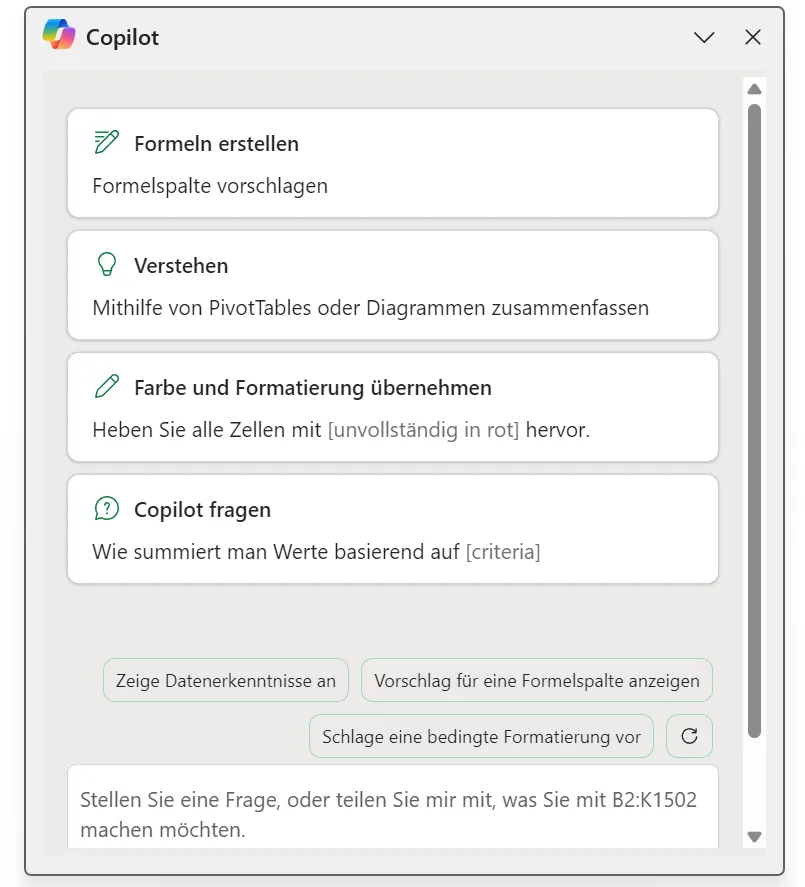
Task: Refresh the suggested prompts
Action: 689,736
